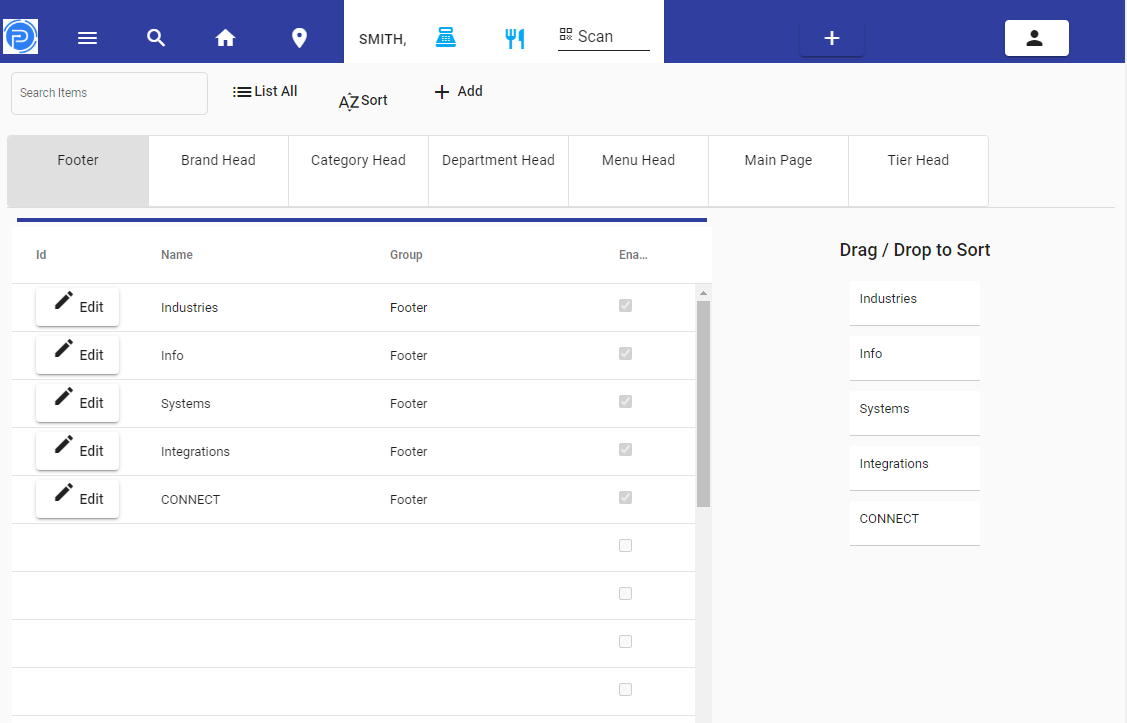
Task: Open the hamburger menu
Action: tap(87, 38)
